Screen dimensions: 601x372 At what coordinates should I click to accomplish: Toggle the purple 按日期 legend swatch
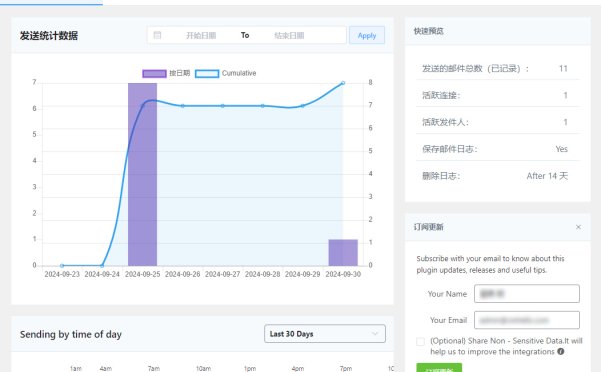154,74
